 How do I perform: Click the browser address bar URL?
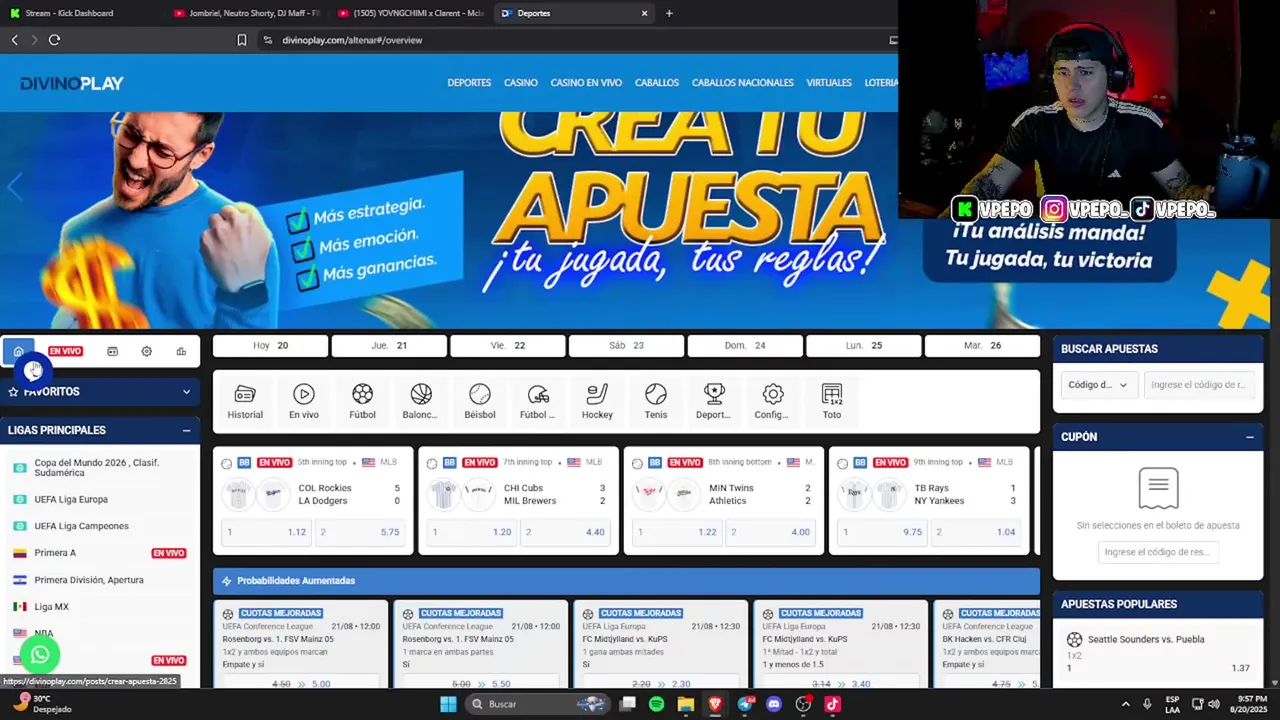[x=352, y=40]
